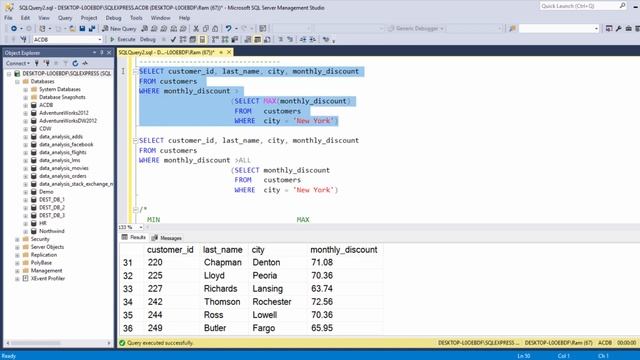640x360 pixels.
Task: Select the Demo database in Object Explorer
Action: click(x=46, y=192)
